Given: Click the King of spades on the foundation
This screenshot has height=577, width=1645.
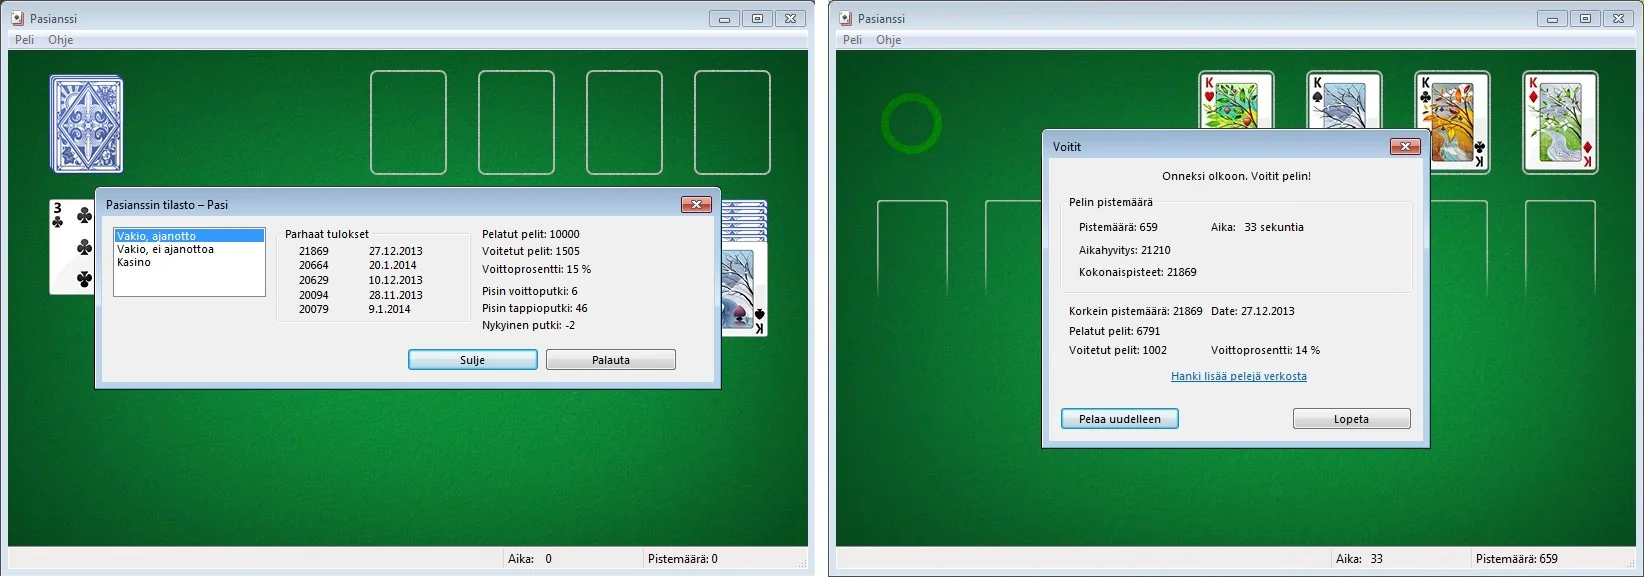Looking at the screenshot, I should pos(1344,100).
